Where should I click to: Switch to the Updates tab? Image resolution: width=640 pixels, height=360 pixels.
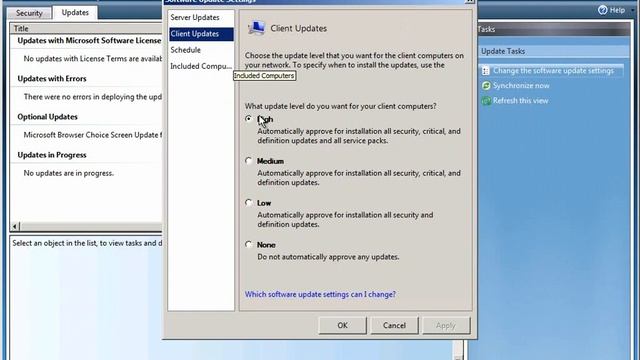(75, 13)
